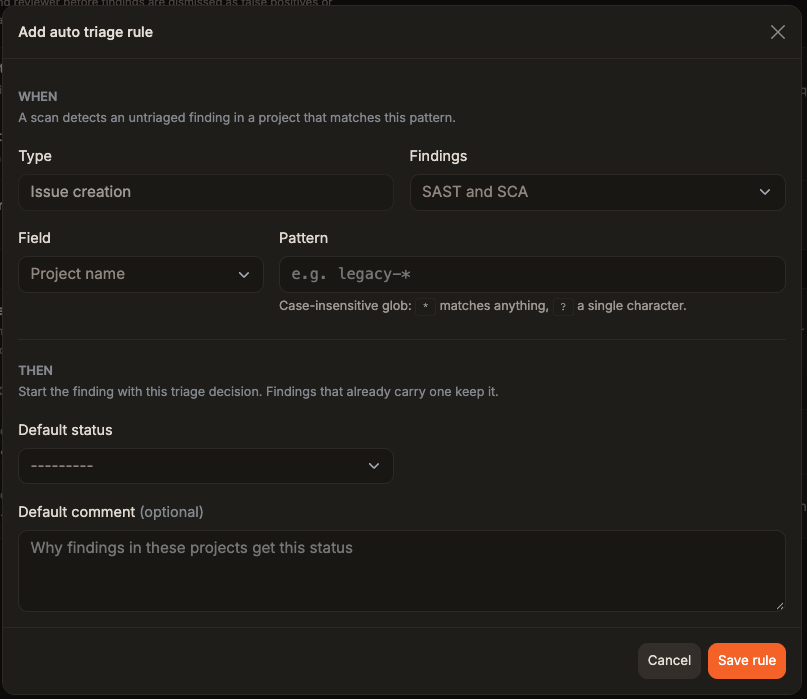Close the Add auto triage rule dialog
Screen dimensions: 807x699
pyautogui.click(x=777, y=32)
